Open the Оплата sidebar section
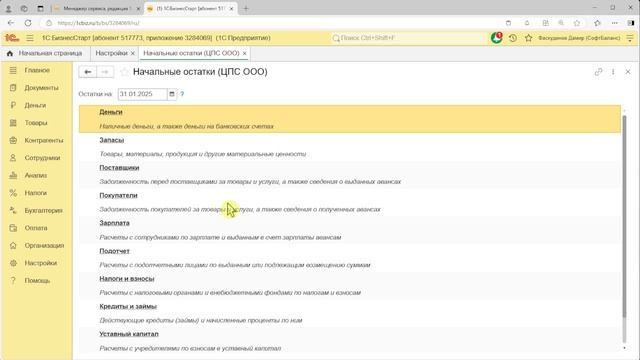This screenshot has width=640, height=360. [37, 228]
